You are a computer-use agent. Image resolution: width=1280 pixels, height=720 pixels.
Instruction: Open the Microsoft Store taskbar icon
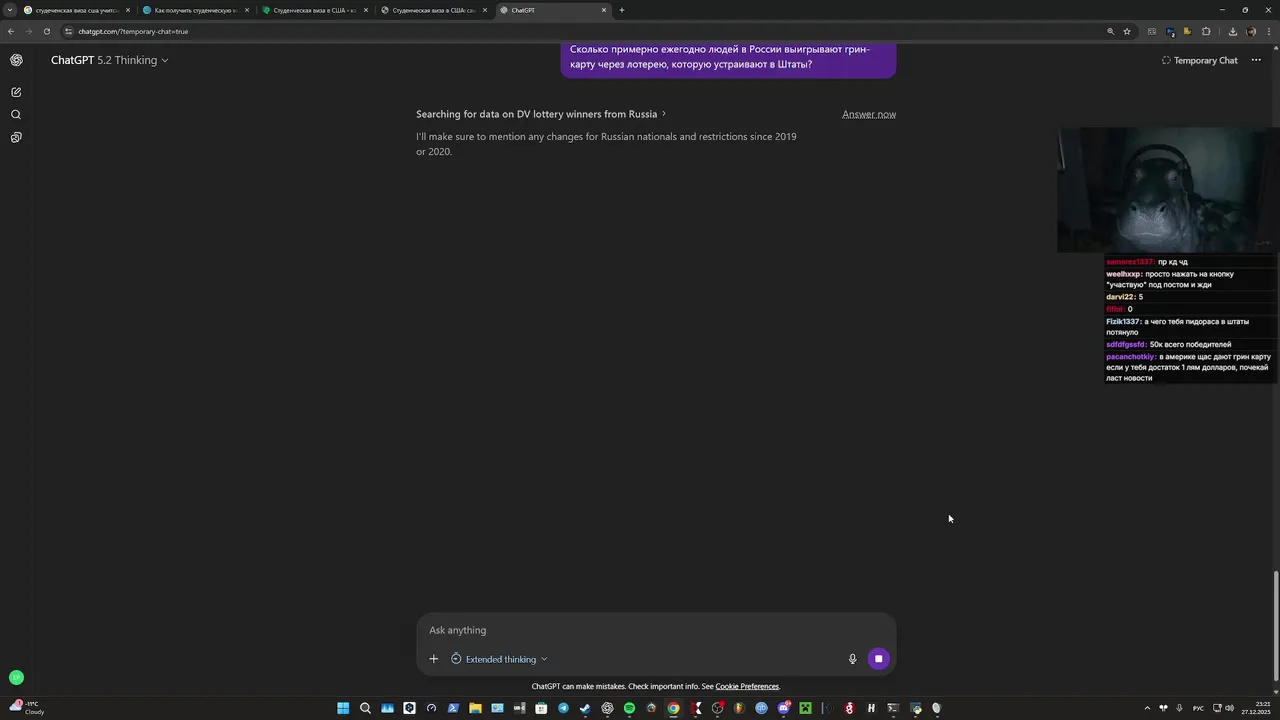(x=541, y=708)
